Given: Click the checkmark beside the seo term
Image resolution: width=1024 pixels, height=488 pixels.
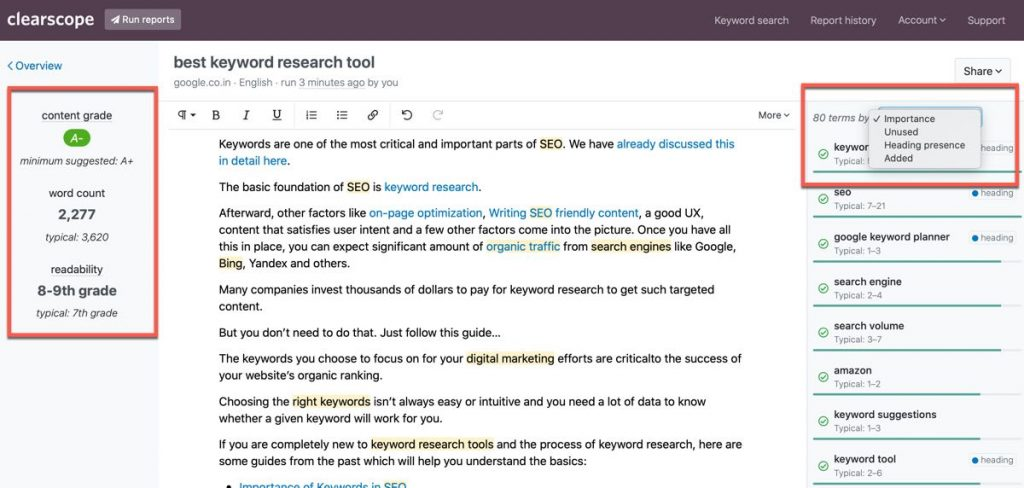Looking at the screenshot, I should point(823,199).
